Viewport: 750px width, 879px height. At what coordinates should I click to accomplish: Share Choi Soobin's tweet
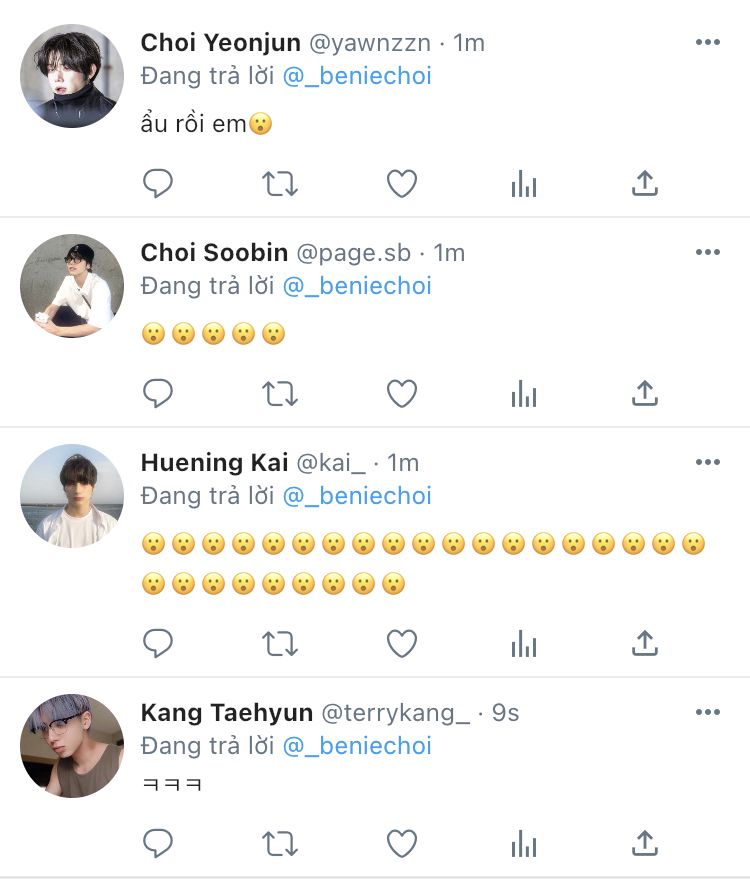(645, 394)
